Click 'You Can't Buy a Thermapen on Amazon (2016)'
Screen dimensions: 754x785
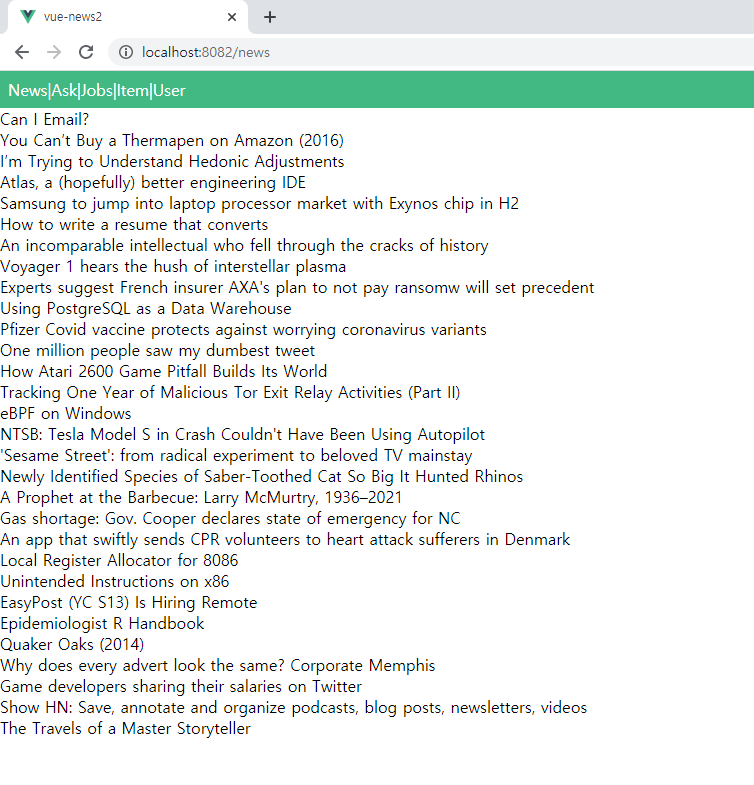(x=172, y=141)
